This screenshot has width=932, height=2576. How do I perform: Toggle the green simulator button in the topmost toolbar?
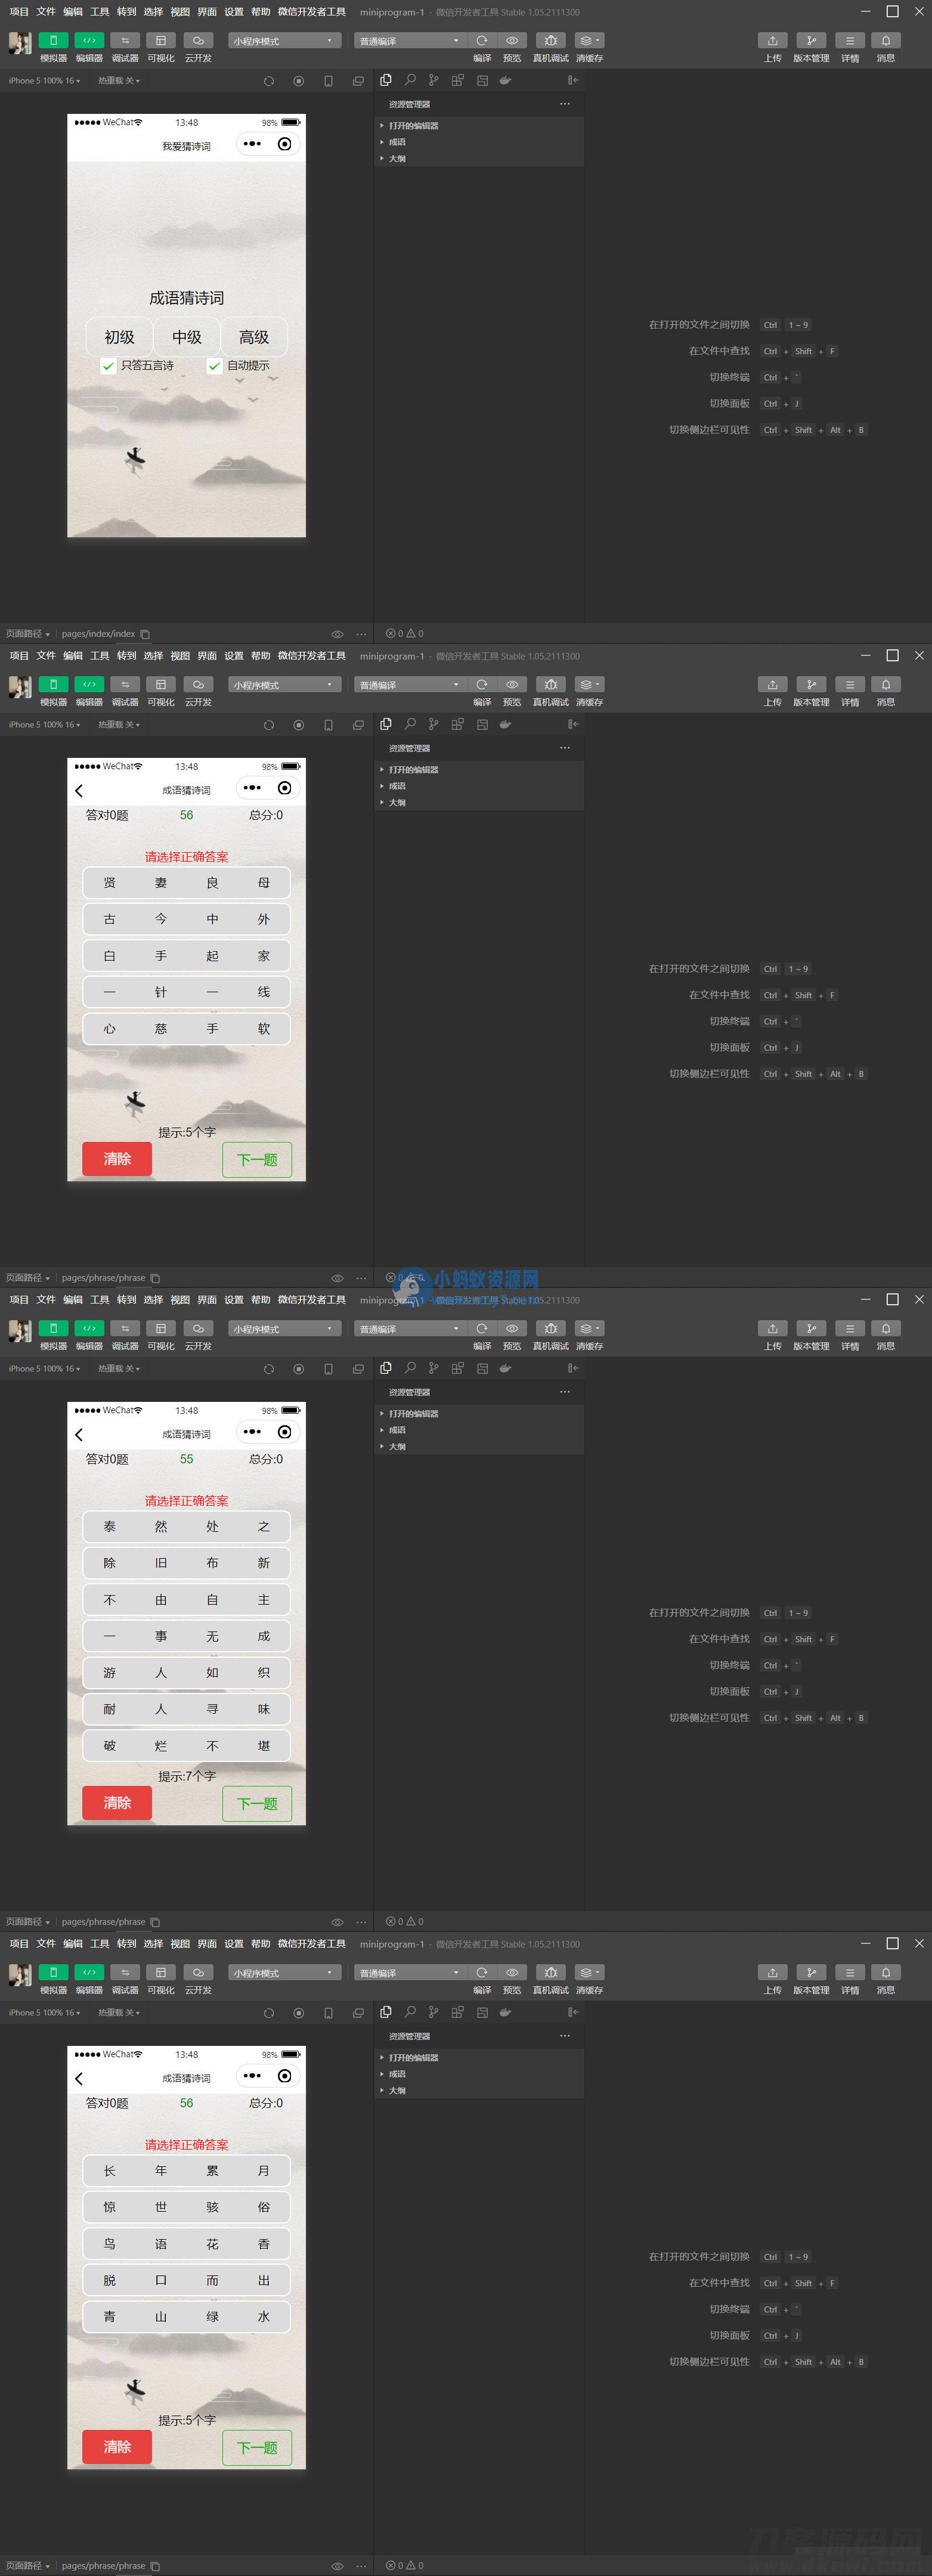[x=53, y=41]
